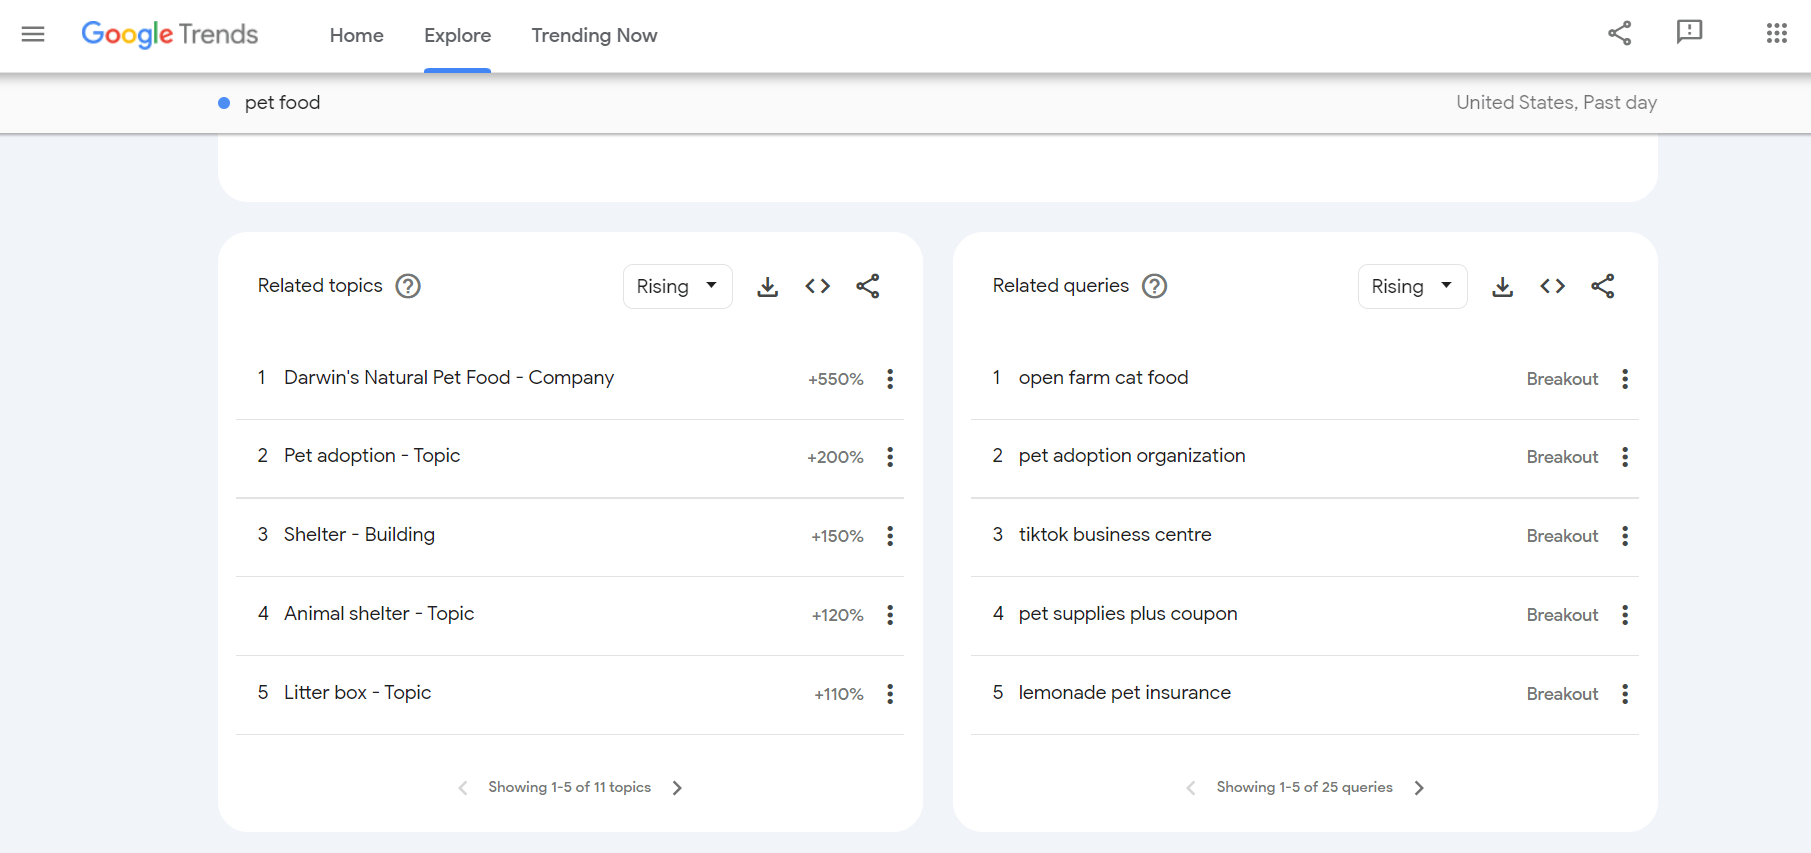Open more options for open farm cat food

pos(1625,379)
